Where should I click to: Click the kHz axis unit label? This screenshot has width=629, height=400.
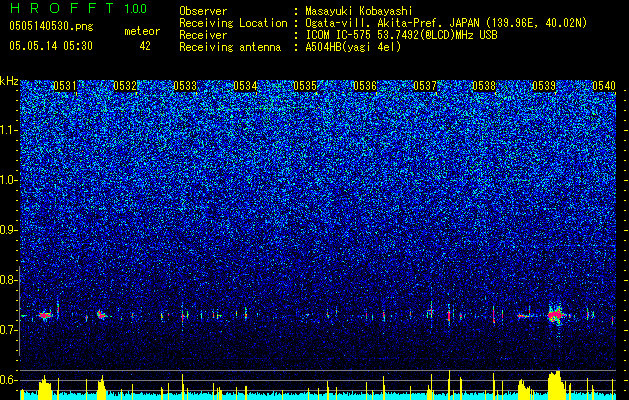point(9,81)
